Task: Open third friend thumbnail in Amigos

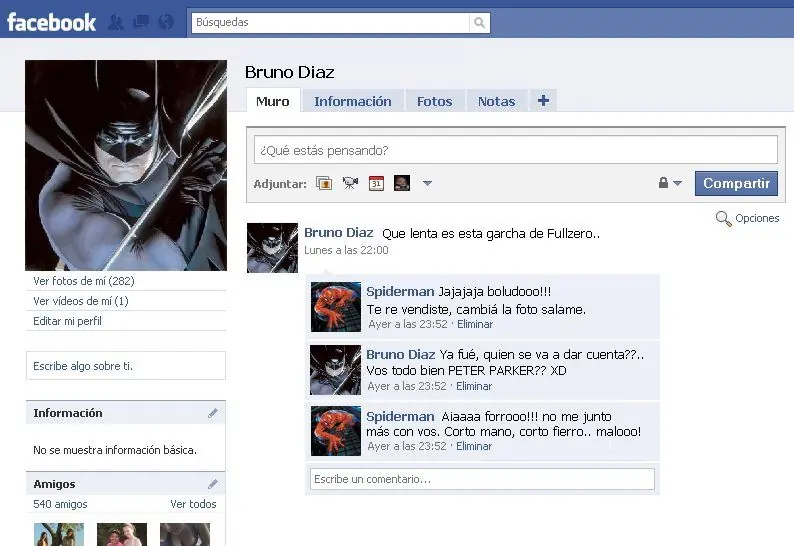Action: click(185, 534)
